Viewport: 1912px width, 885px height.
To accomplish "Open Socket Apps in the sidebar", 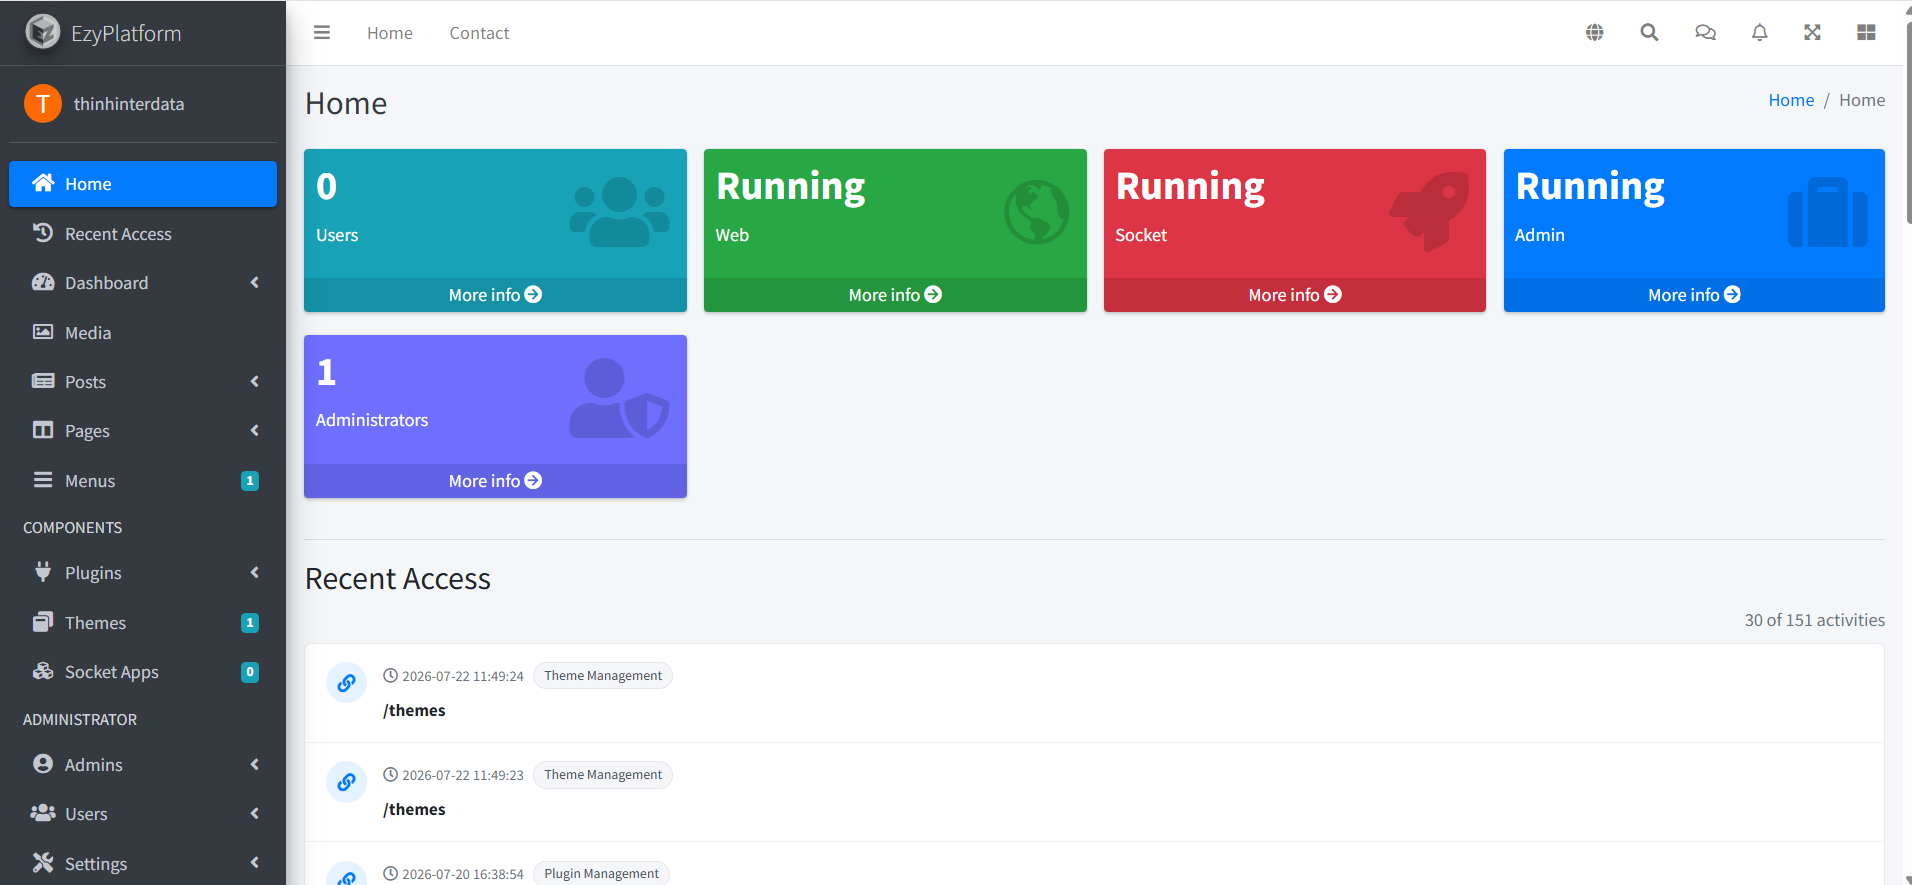I will point(143,672).
